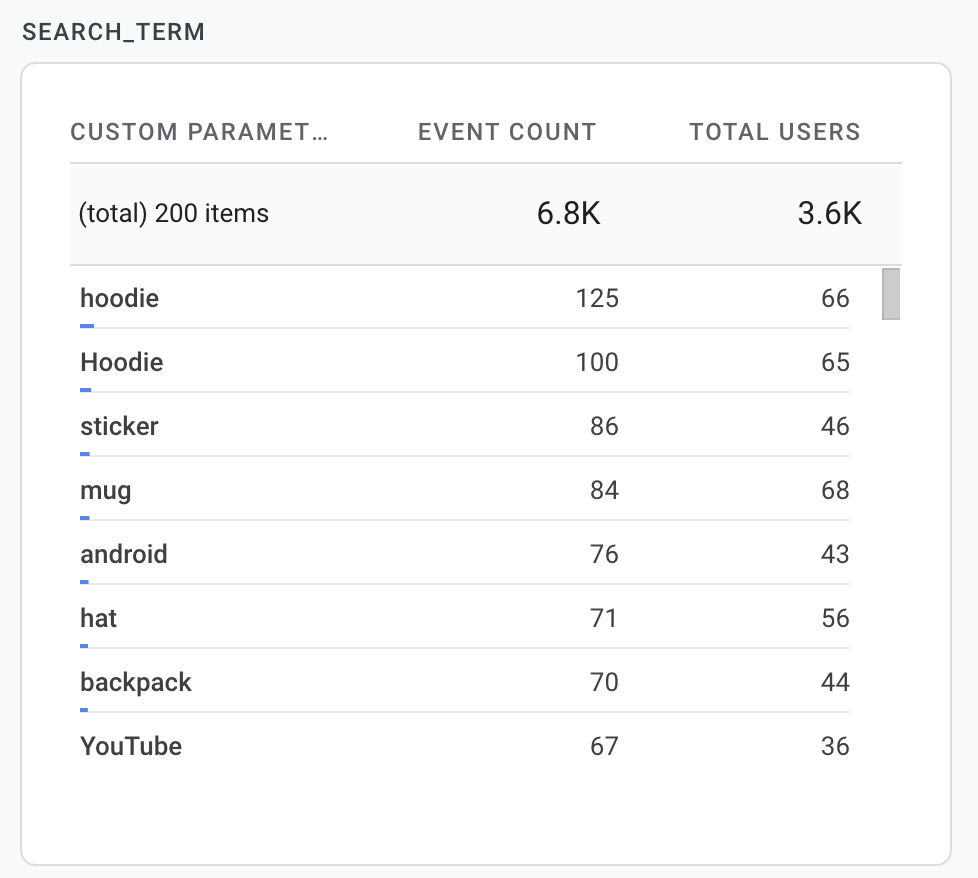This screenshot has width=978, height=878.
Task: Click the mug search term
Action: click(106, 490)
